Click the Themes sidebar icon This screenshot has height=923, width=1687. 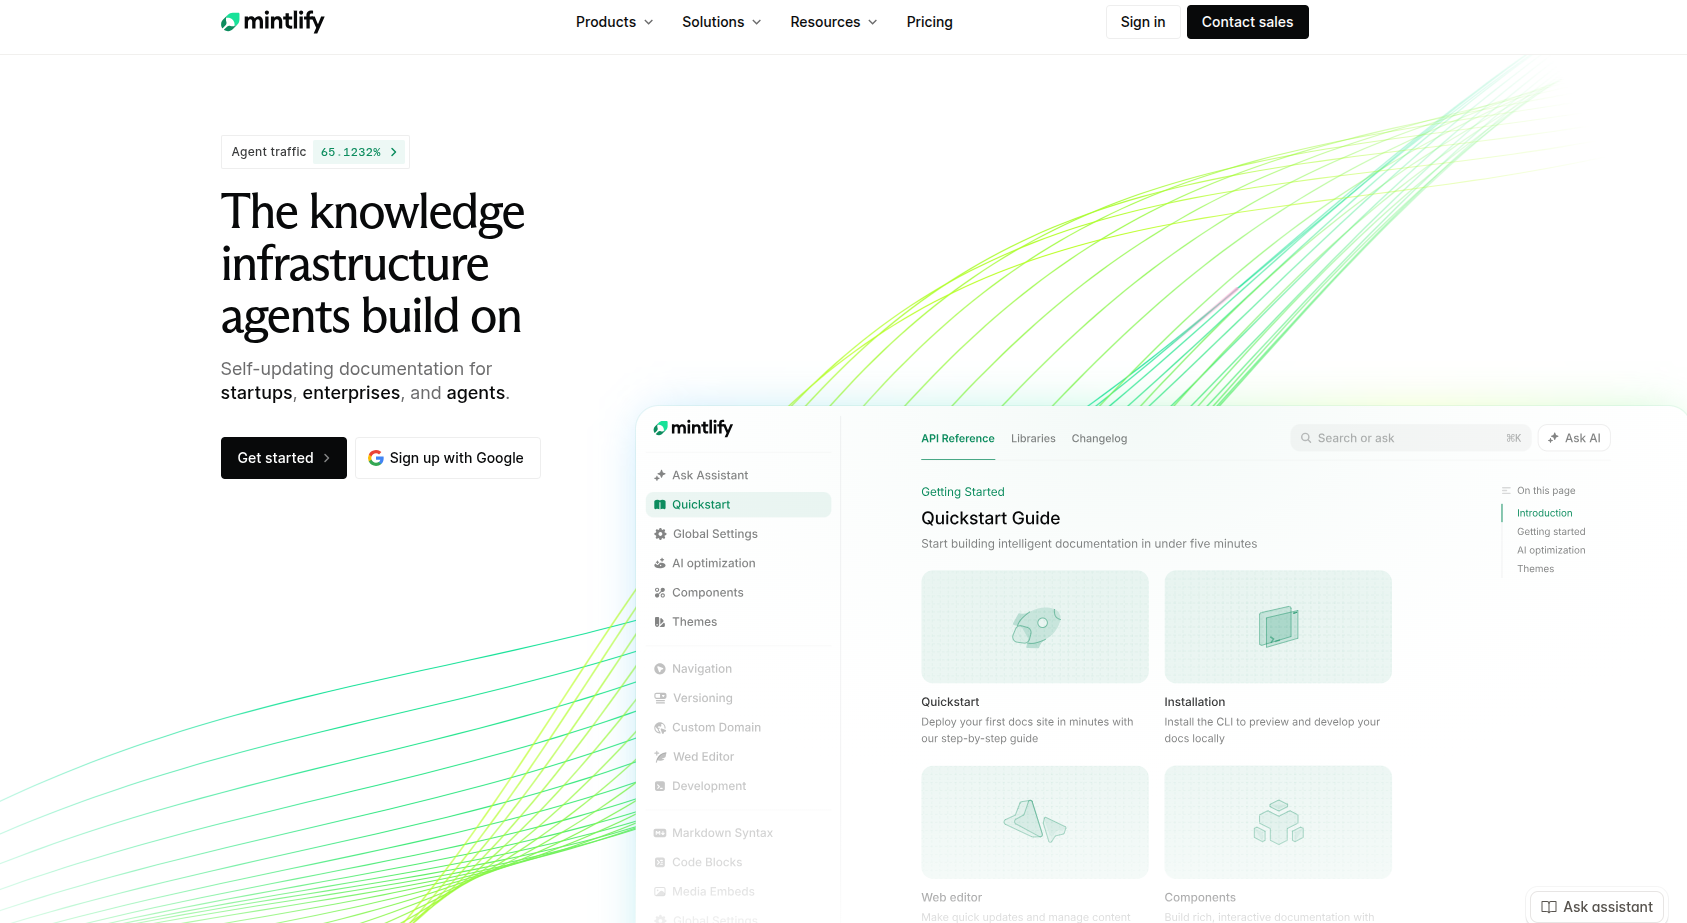(660, 622)
